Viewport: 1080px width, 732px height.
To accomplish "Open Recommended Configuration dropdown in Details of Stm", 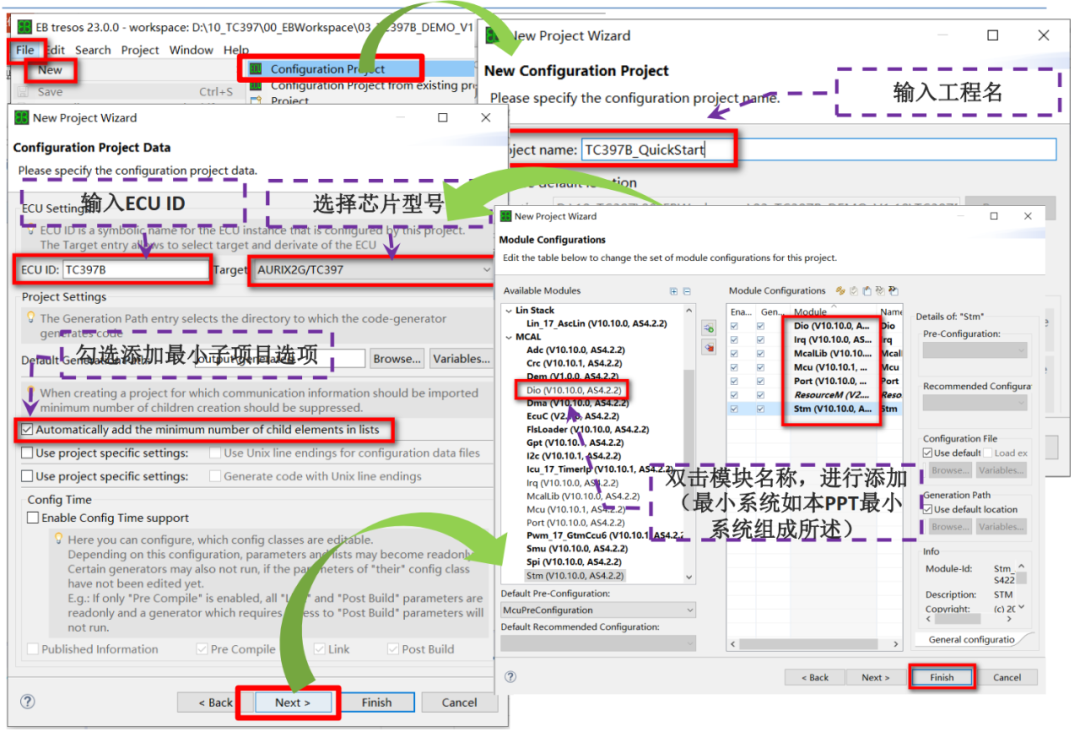I will 975,404.
